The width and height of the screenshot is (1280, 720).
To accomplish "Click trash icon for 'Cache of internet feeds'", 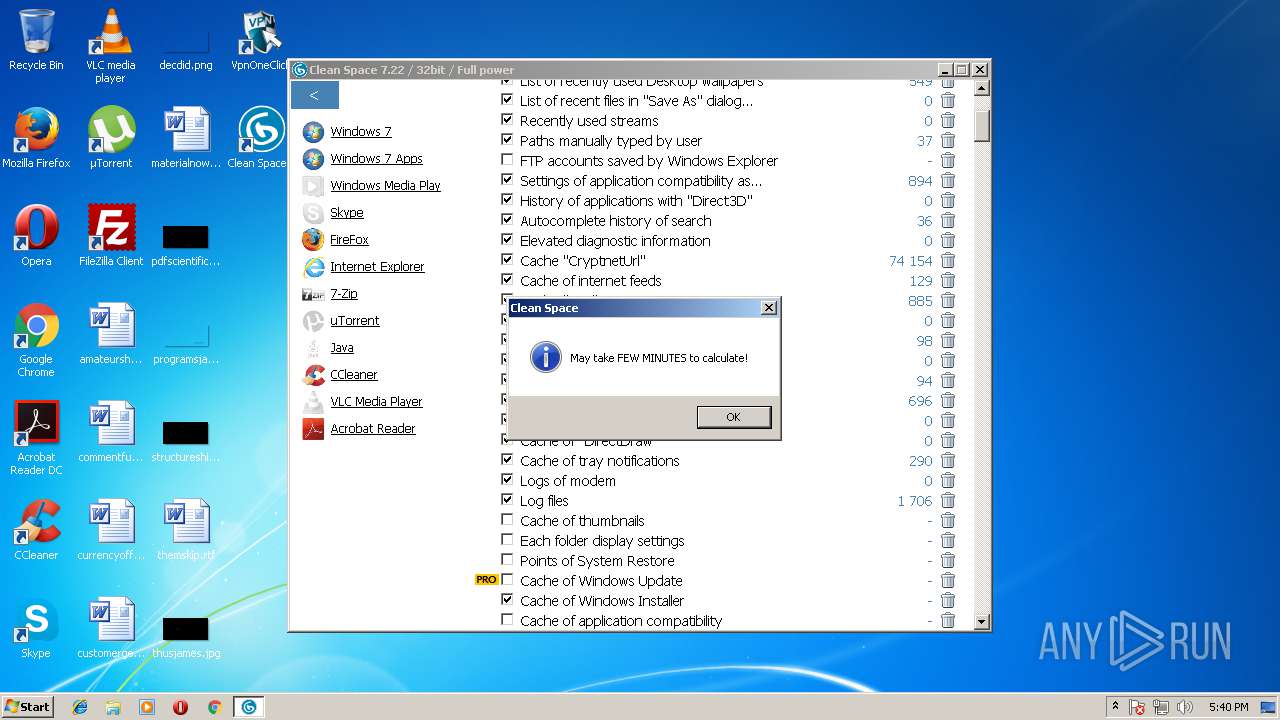I will point(948,281).
